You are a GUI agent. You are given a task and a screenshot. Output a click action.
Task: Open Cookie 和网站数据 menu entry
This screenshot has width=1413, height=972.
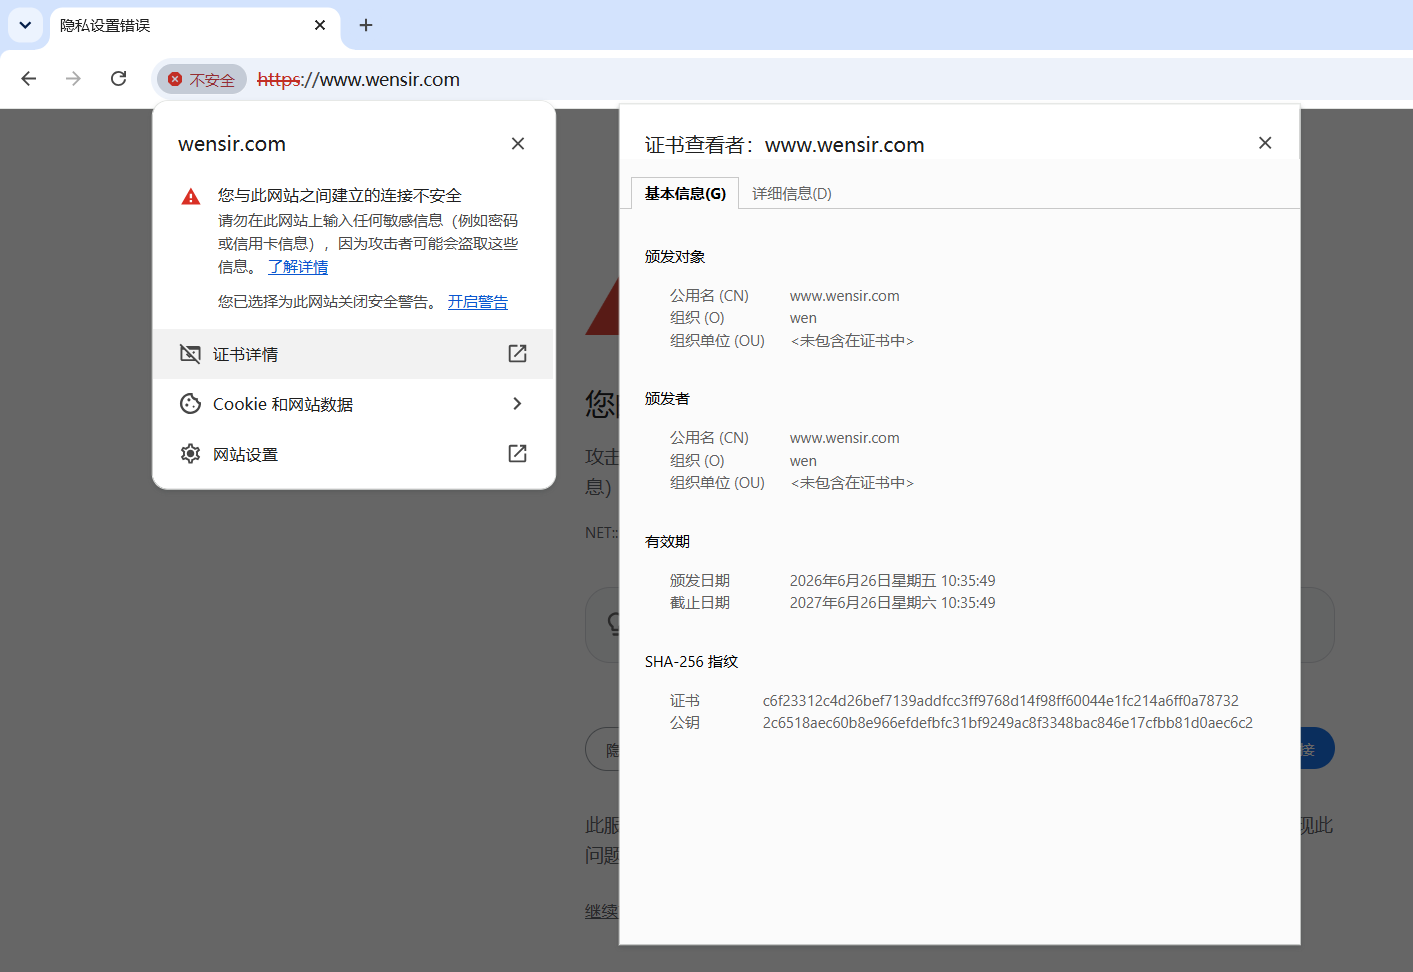point(353,404)
